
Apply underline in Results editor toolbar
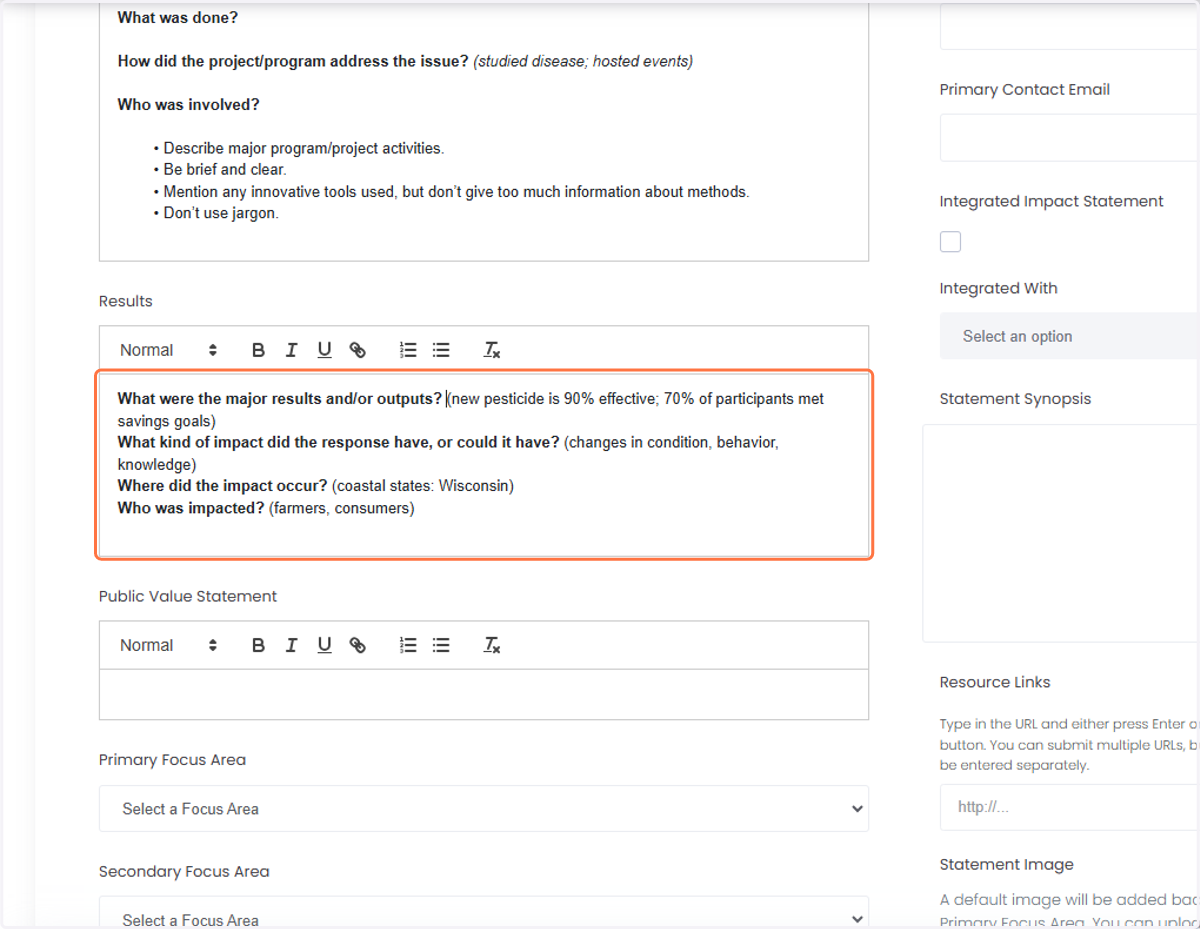(x=324, y=350)
